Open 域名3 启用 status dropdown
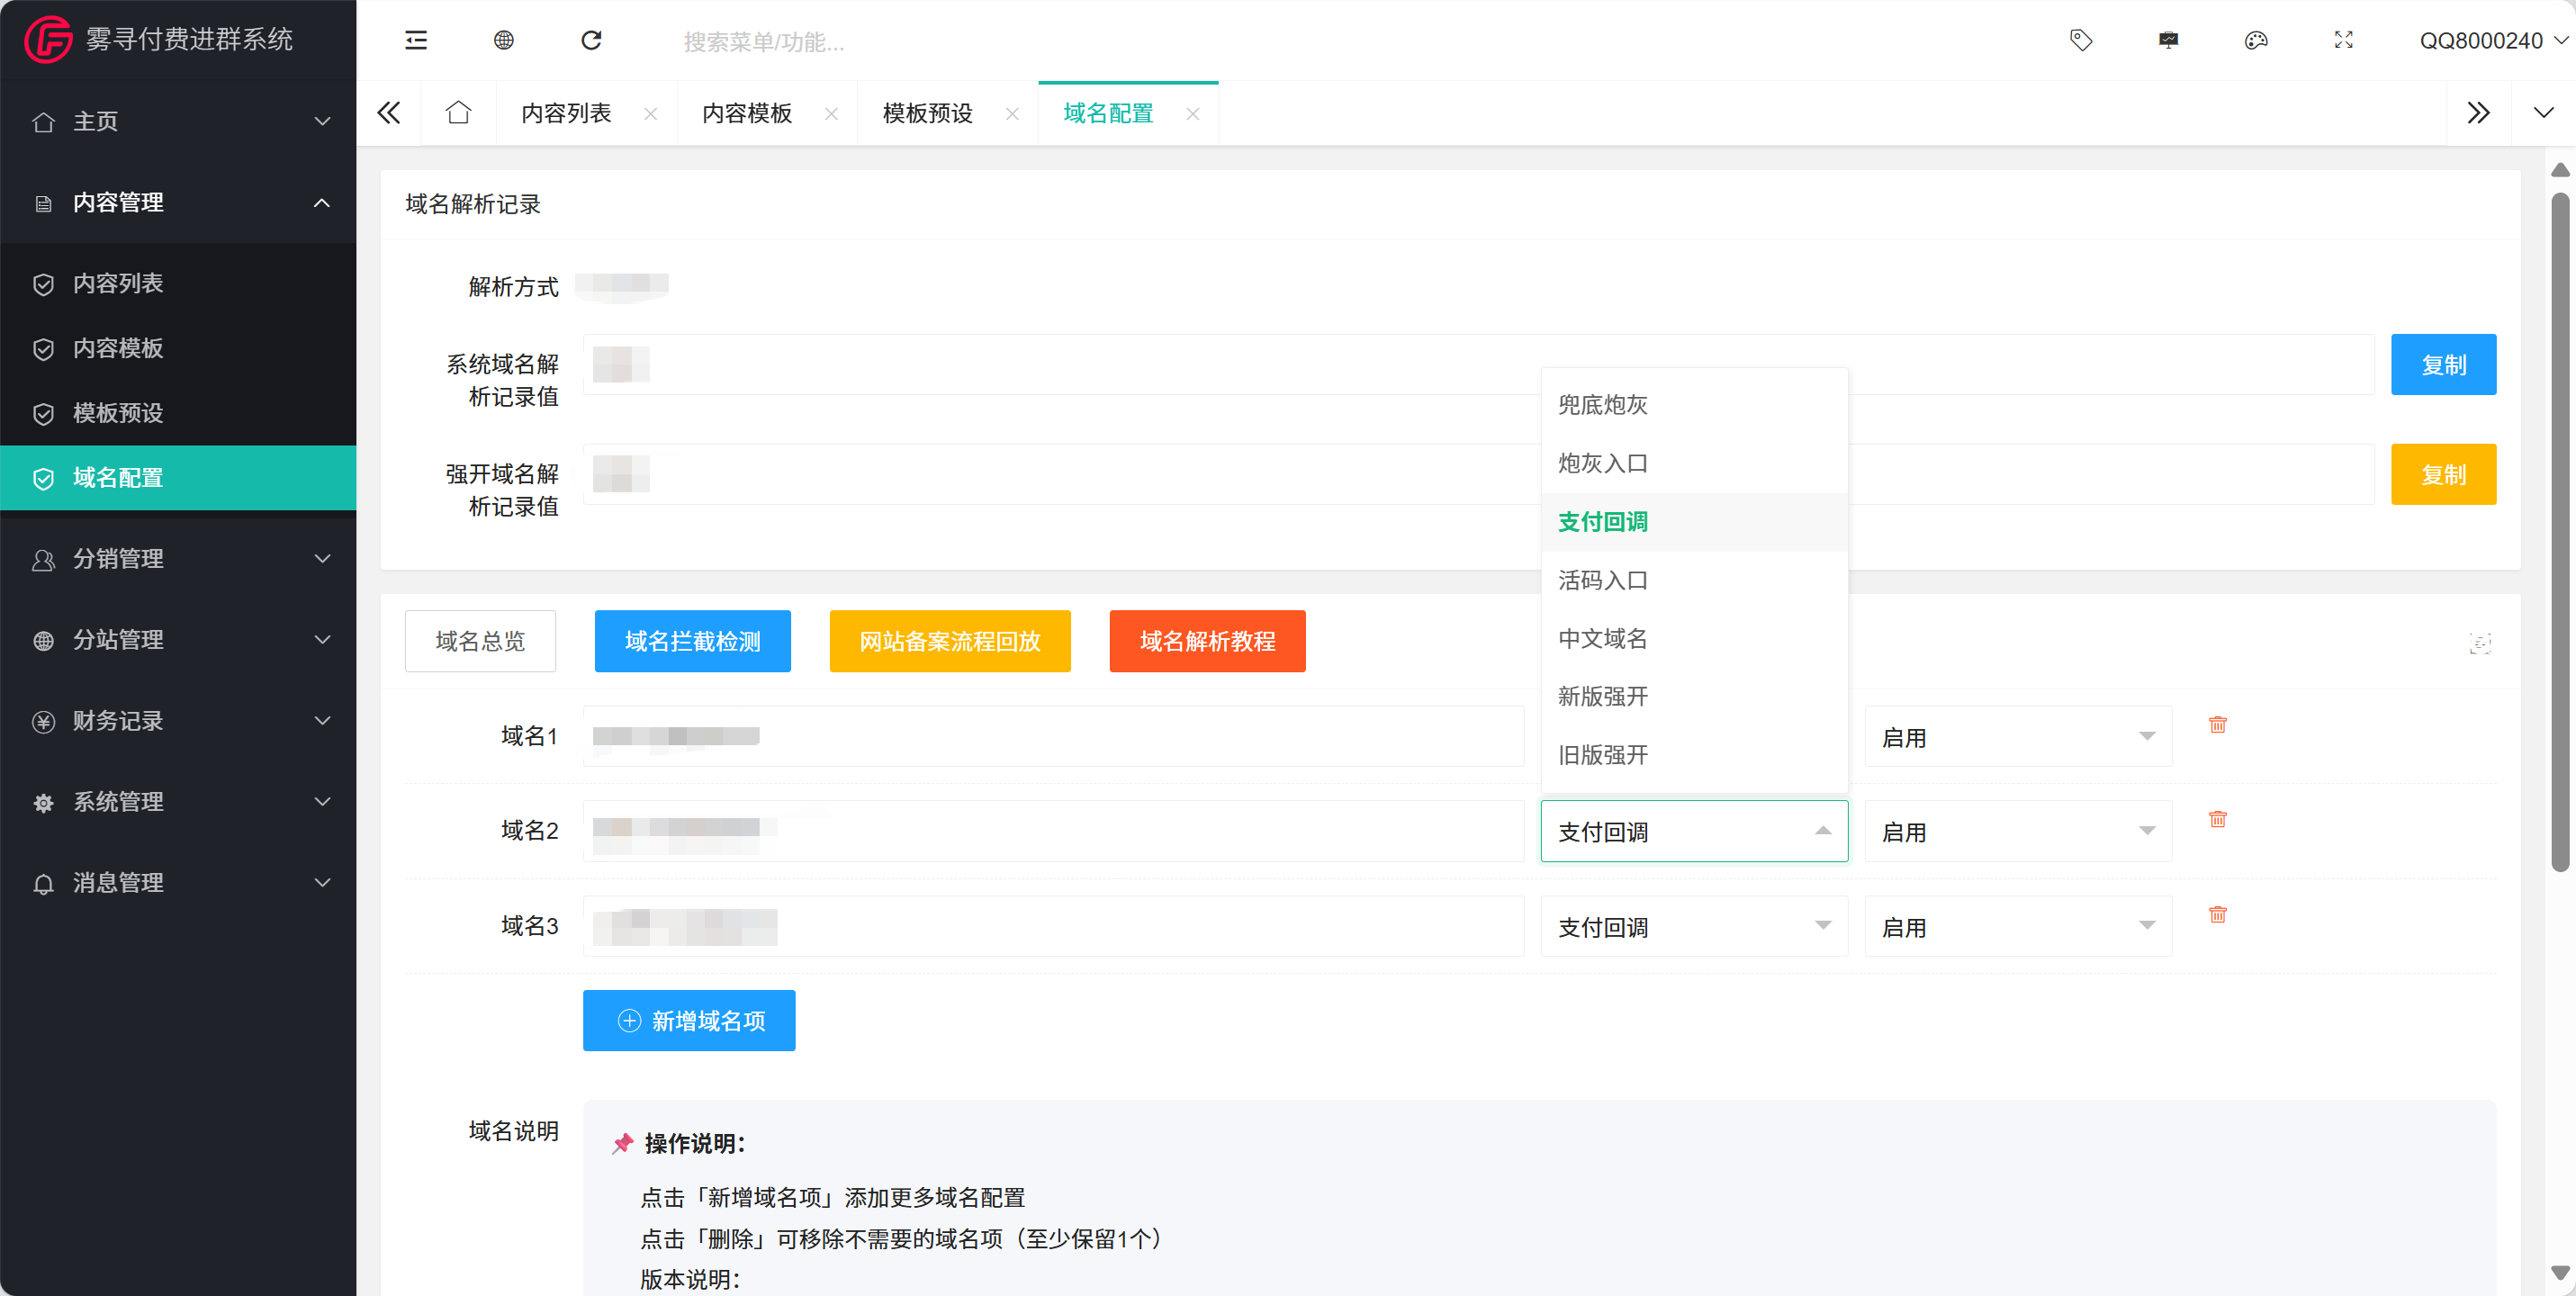Viewport: 2576px width, 1296px height. click(2018, 927)
